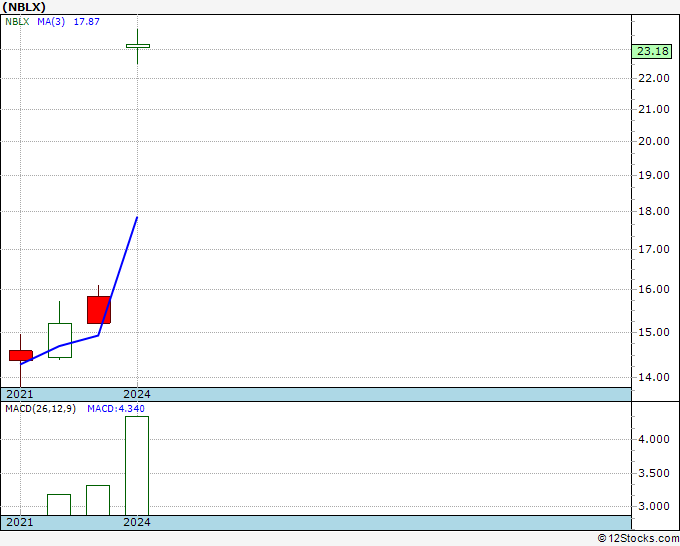Click the MACD:4.340 value label
This screenshot has width=680, height=546.
pos(116,409)
